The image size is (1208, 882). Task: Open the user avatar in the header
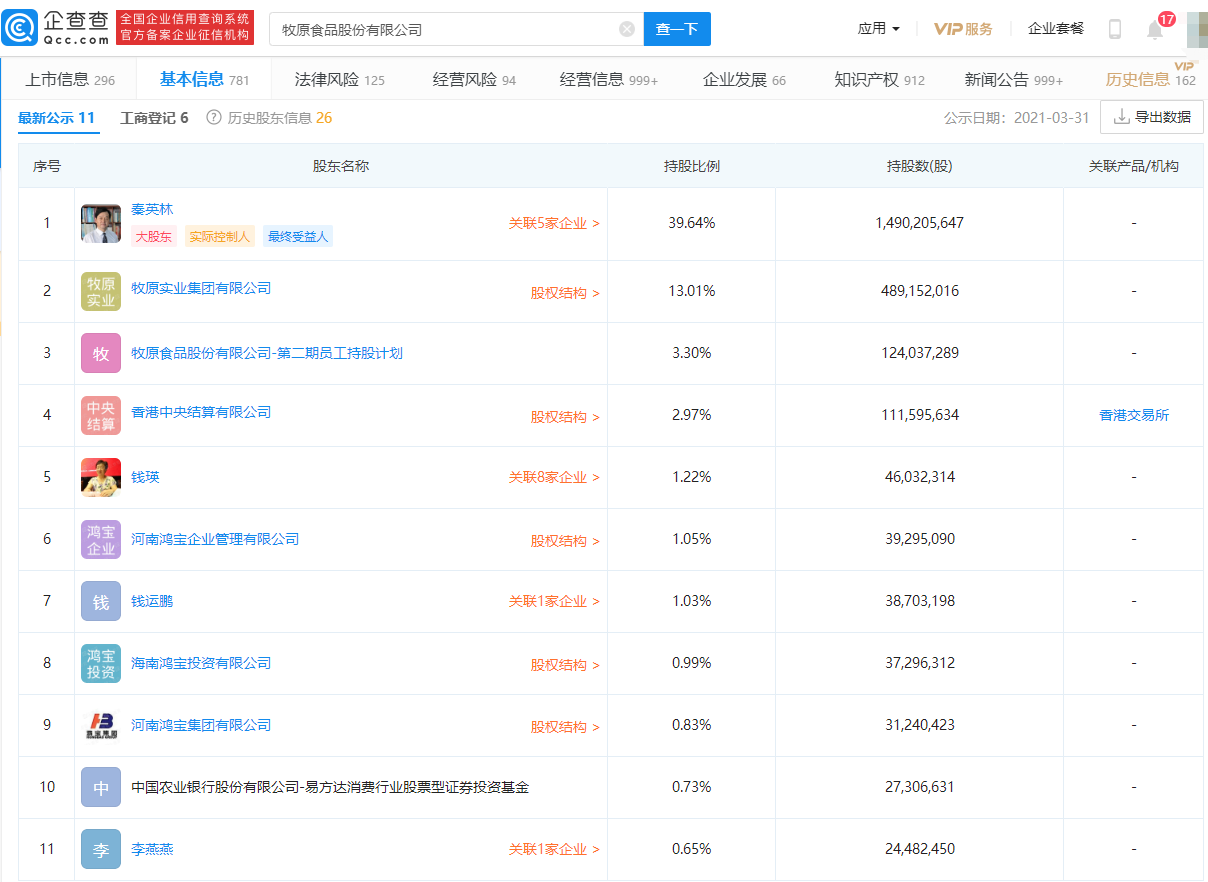[1197, 29]
